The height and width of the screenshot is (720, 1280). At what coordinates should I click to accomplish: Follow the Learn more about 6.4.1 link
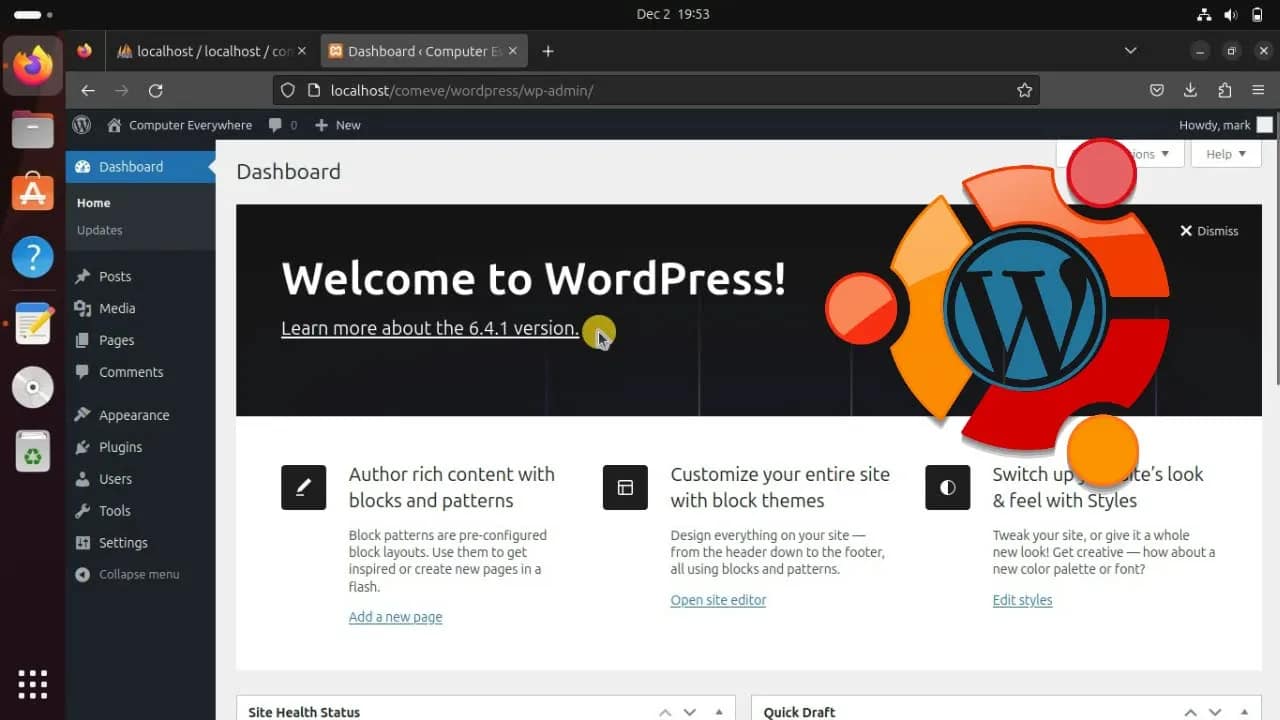(x=428, y=328)
